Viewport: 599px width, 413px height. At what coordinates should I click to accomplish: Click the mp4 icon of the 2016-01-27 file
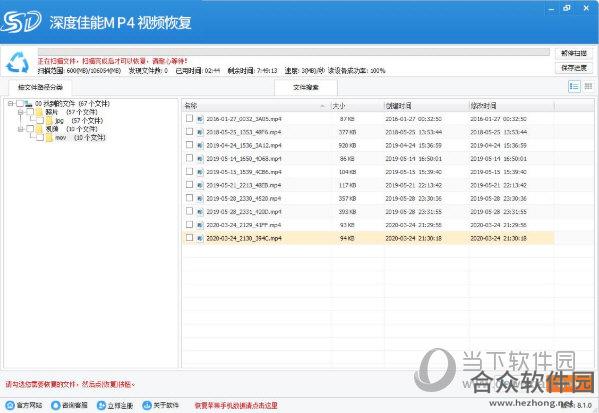[200, 119]
